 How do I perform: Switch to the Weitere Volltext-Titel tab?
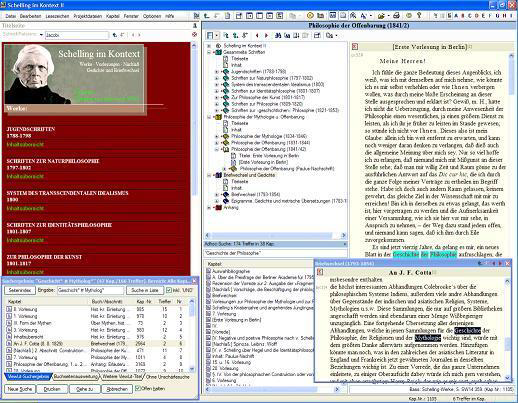pos(121,377)
